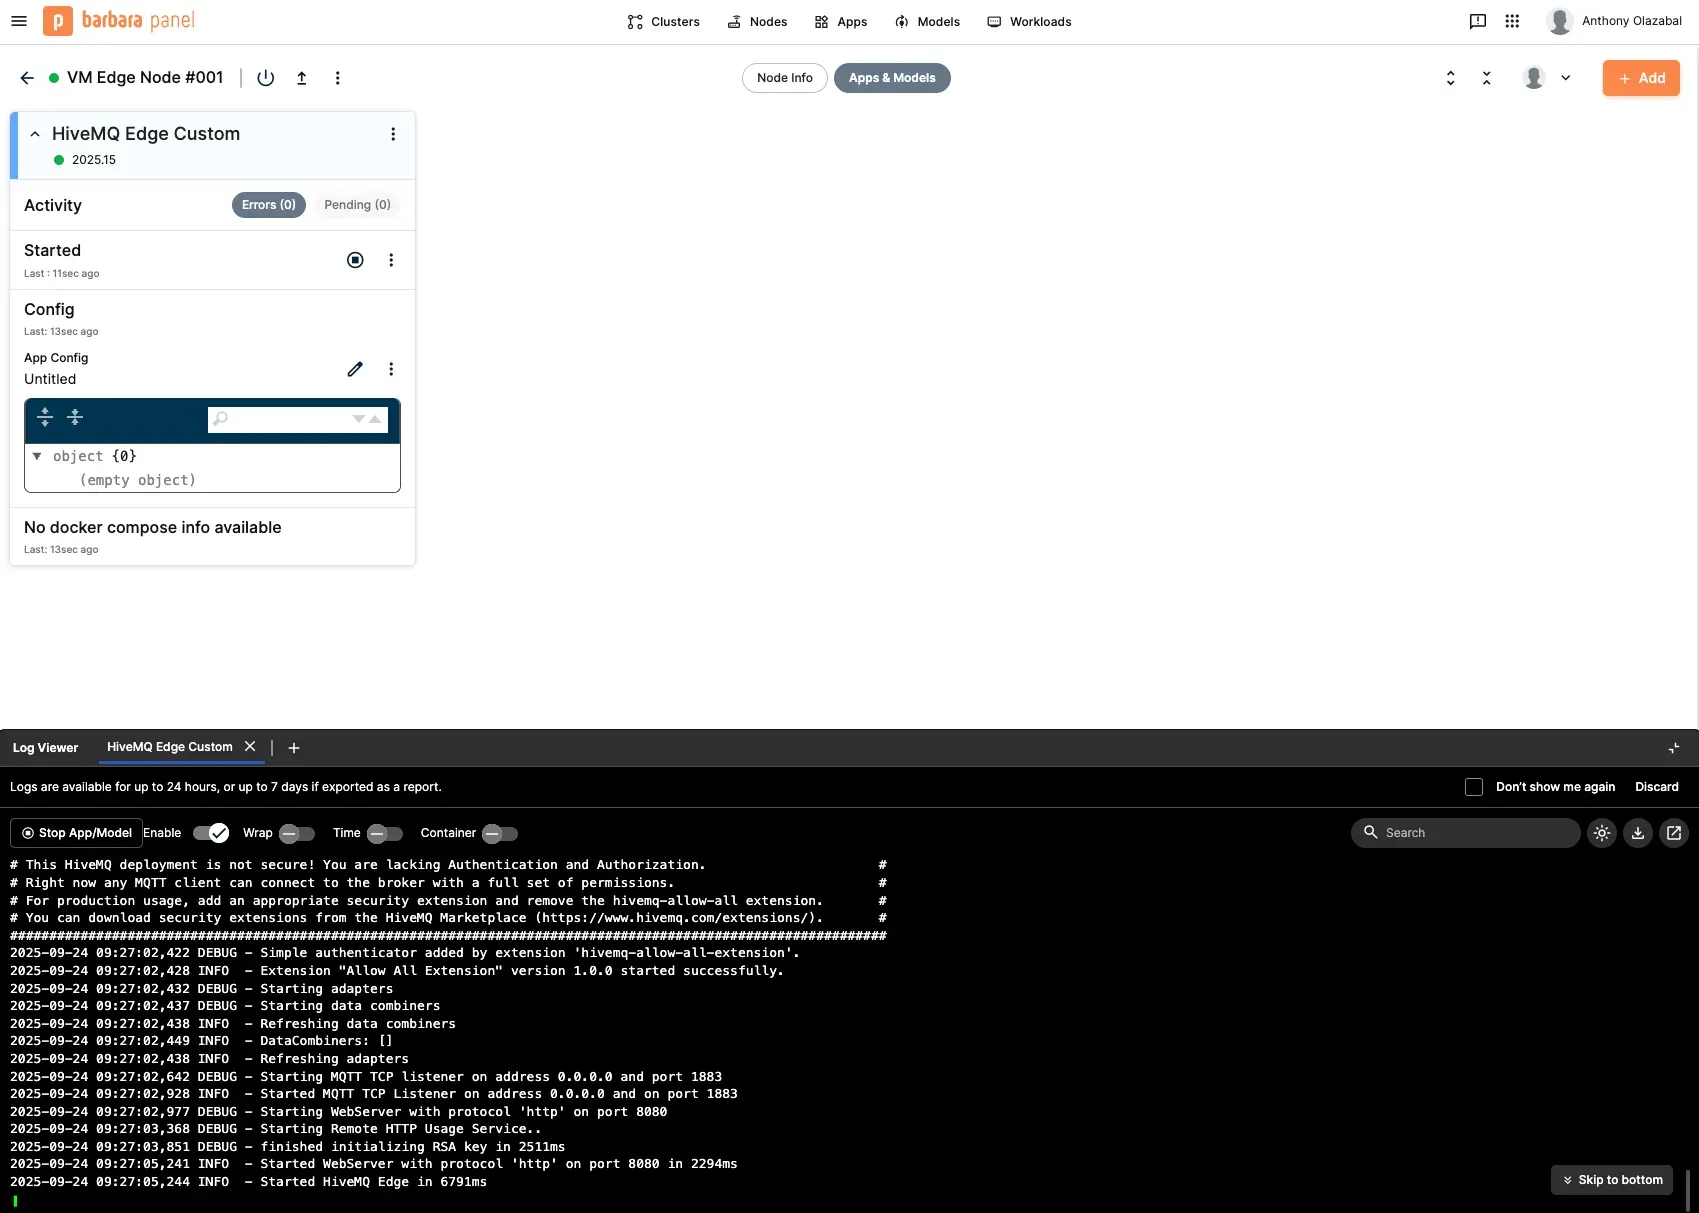
Task: Click Skip to bottom button
Action: click(1612, 1180)
